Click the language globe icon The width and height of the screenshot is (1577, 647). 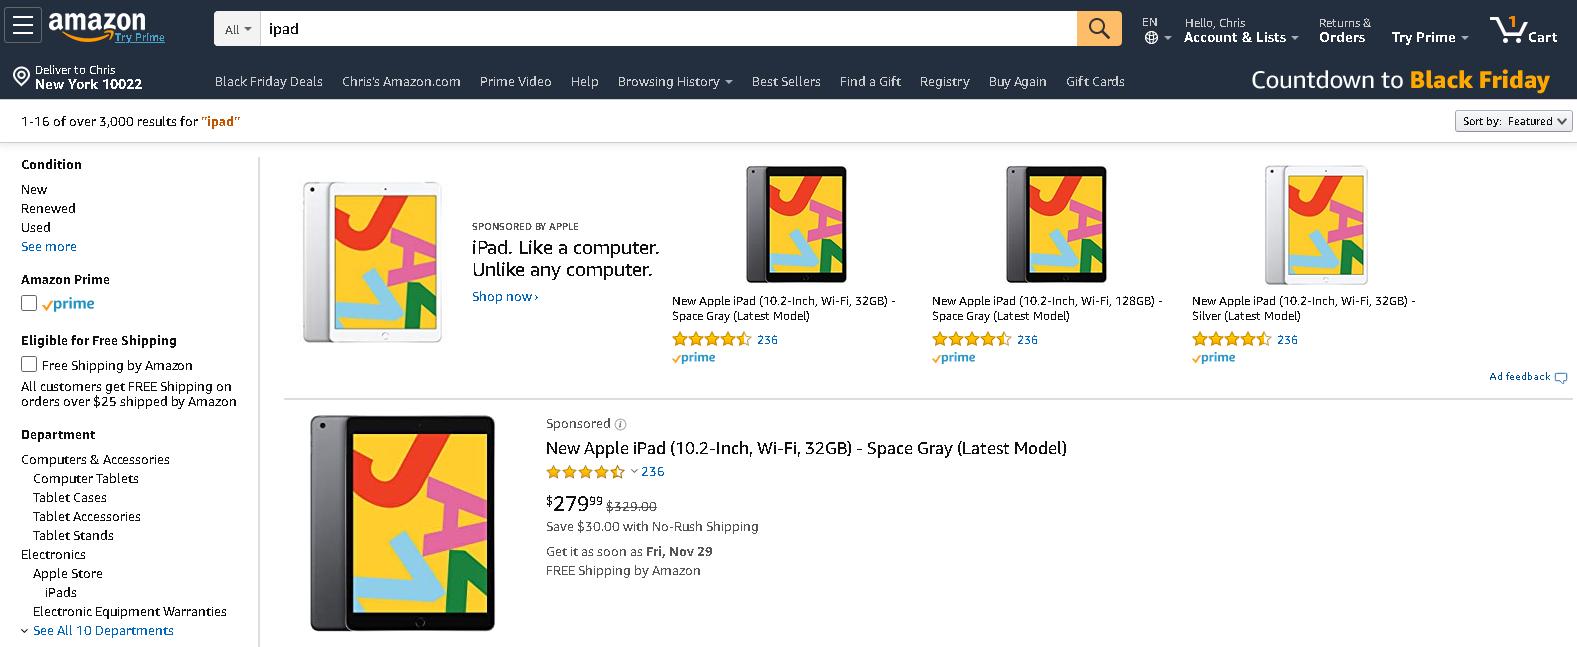1151,38
